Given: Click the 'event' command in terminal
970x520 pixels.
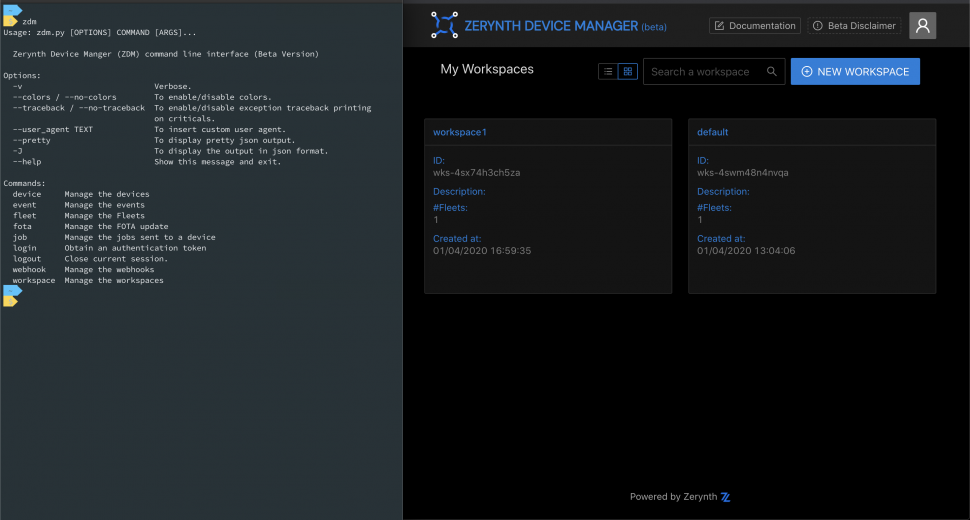Looking at the screenshot, I should (24, 205).
